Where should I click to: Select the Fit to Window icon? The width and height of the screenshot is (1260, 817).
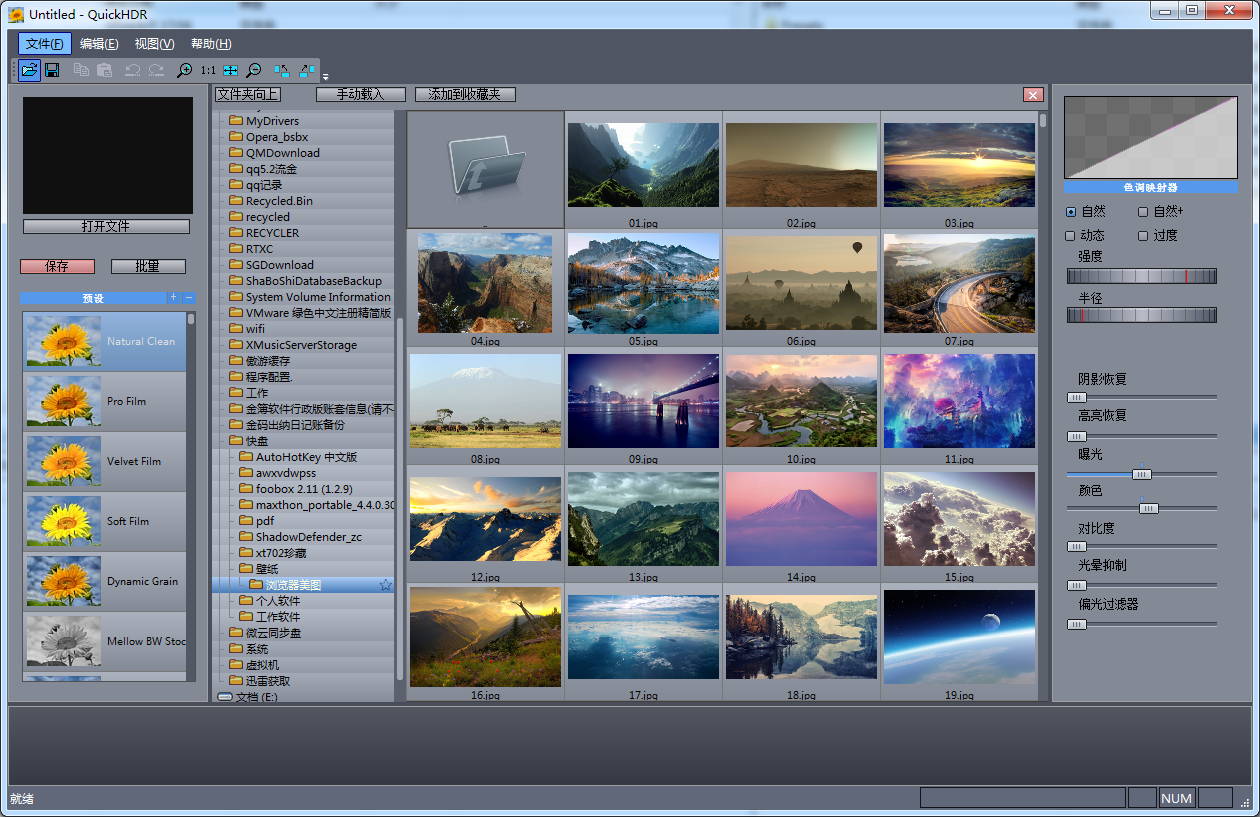pos(230,70)
